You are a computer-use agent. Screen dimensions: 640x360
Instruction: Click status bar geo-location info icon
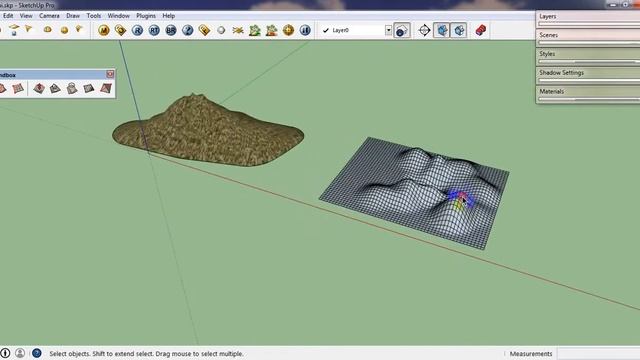(5, 353)
